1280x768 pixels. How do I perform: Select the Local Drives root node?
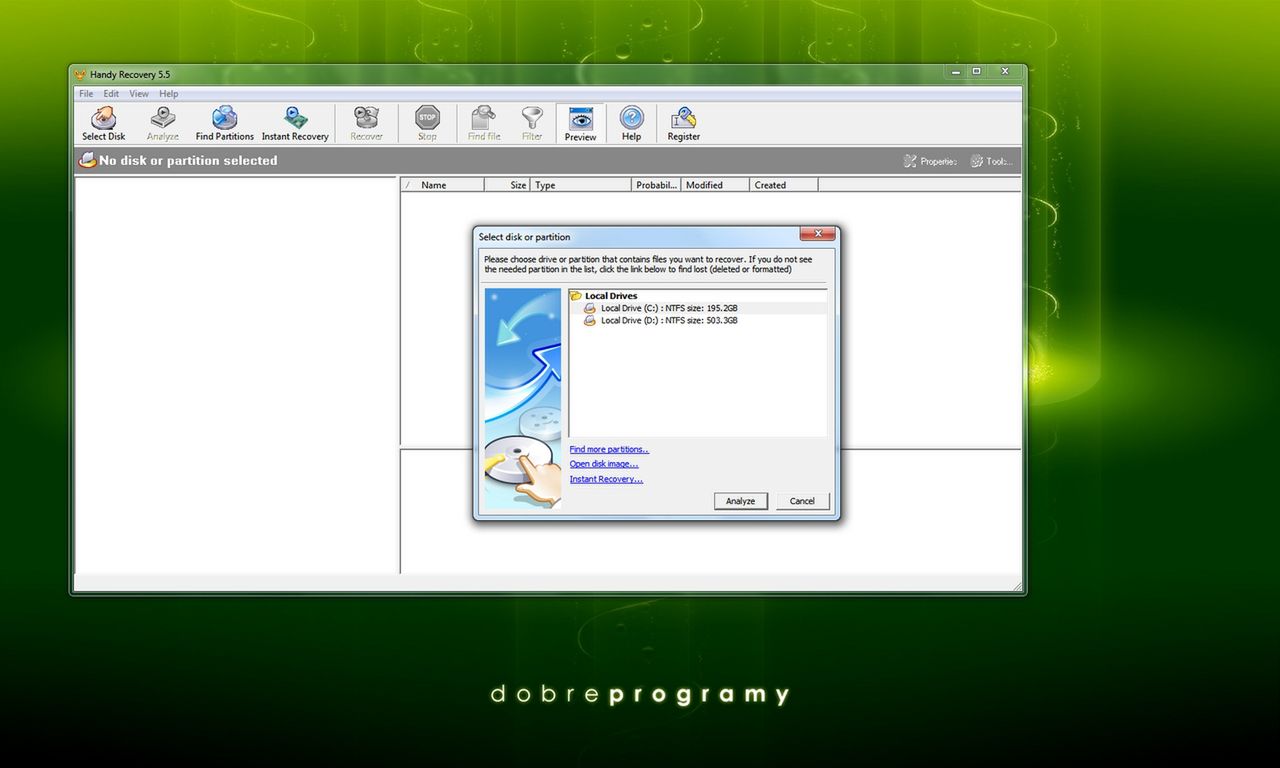point(611,296)
